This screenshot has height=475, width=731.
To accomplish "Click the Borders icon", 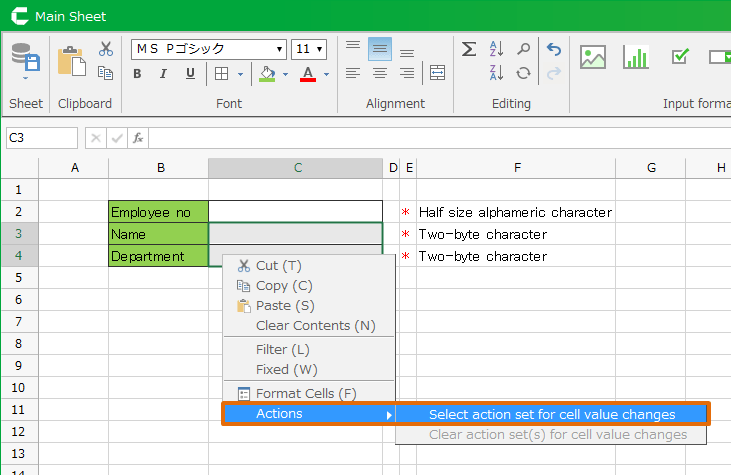I will pos(221,74).
